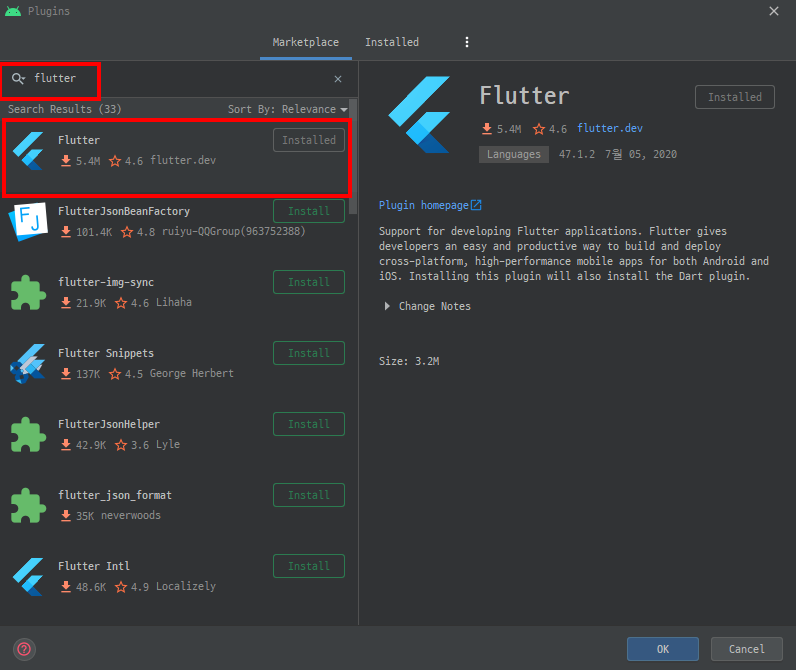The width and height of the screenshot is (796, 670).
Task: Click the Lihaha vendor name
Action: click(x=174, y=303)
